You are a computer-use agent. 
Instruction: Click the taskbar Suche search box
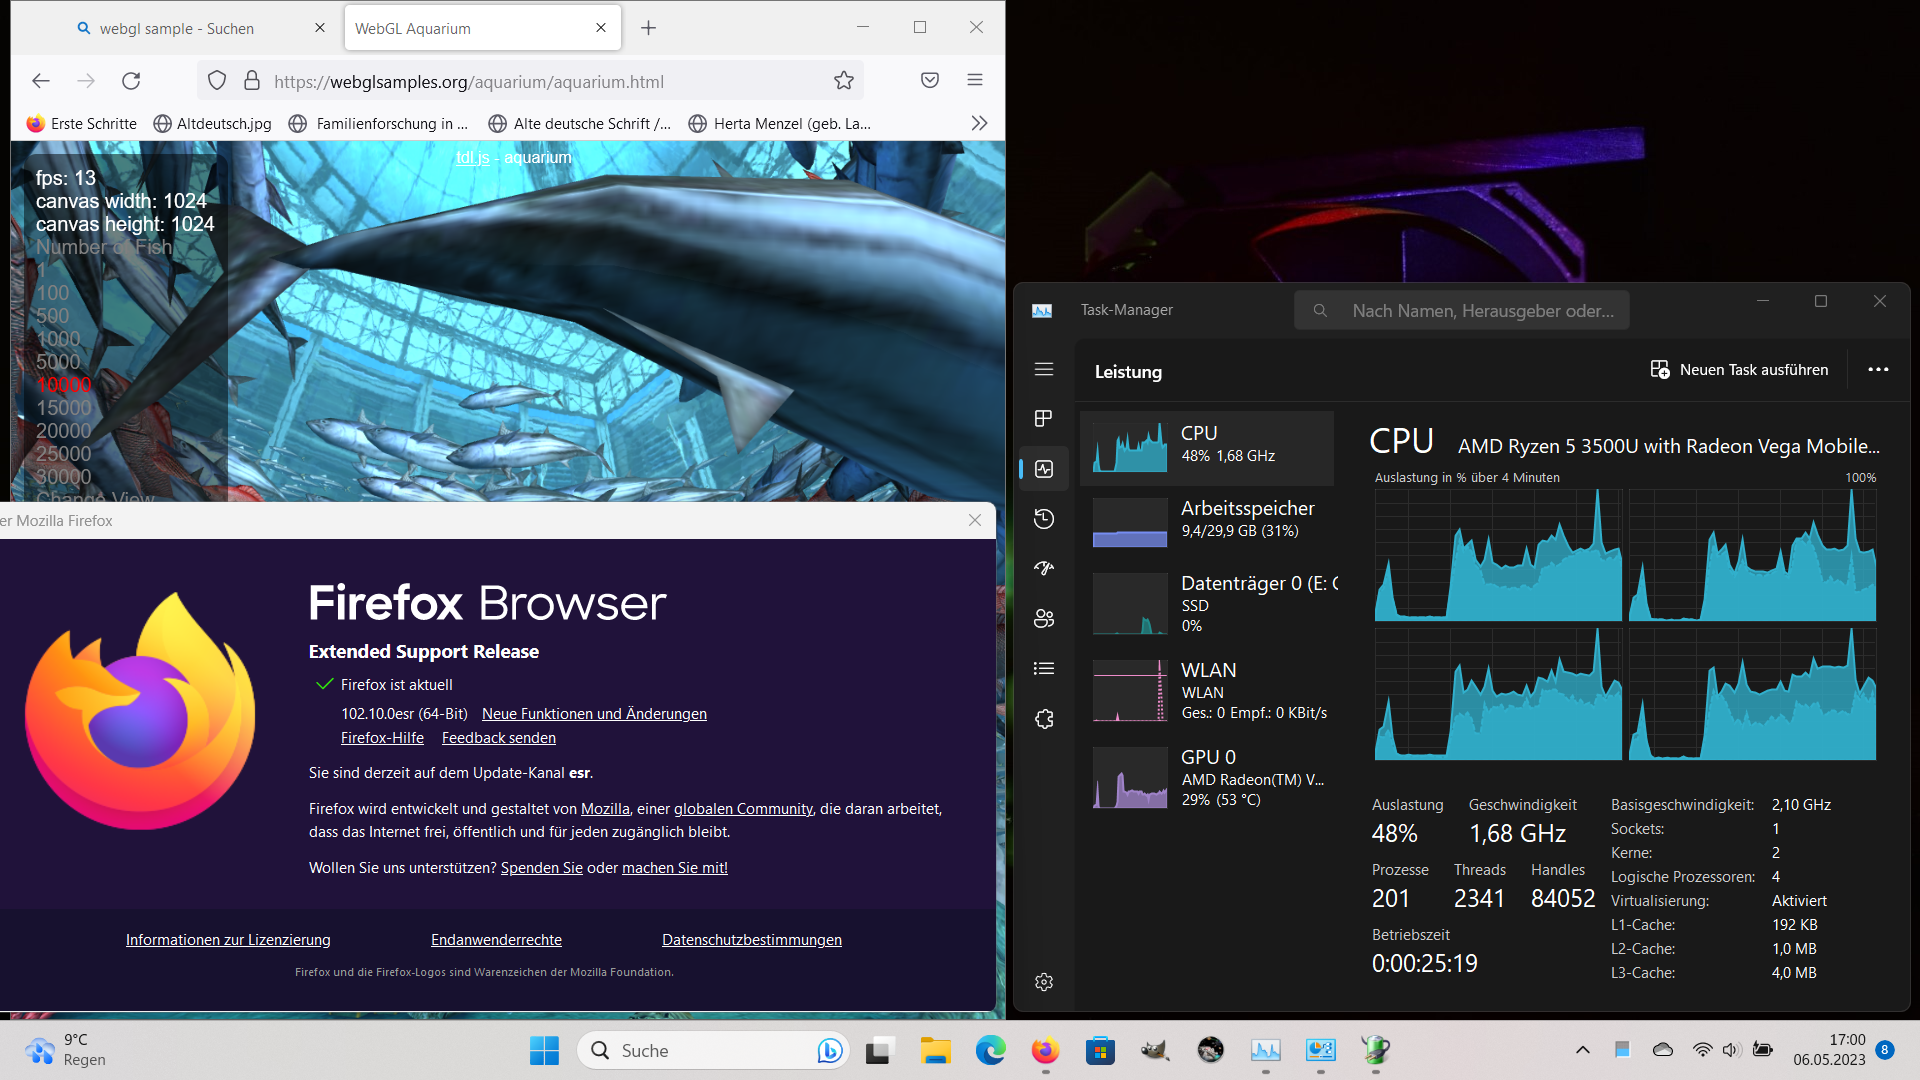(713, 1050)
